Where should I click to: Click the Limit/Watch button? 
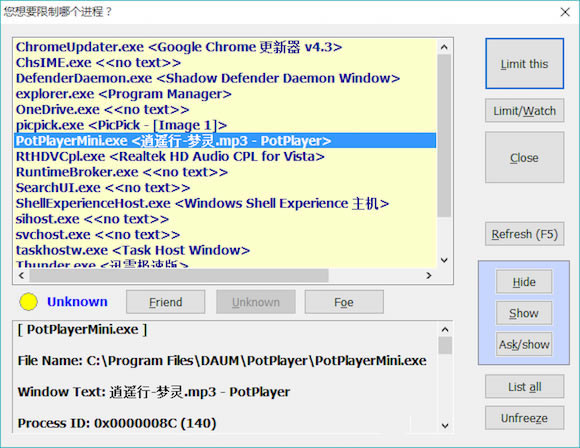pos(525,111)
